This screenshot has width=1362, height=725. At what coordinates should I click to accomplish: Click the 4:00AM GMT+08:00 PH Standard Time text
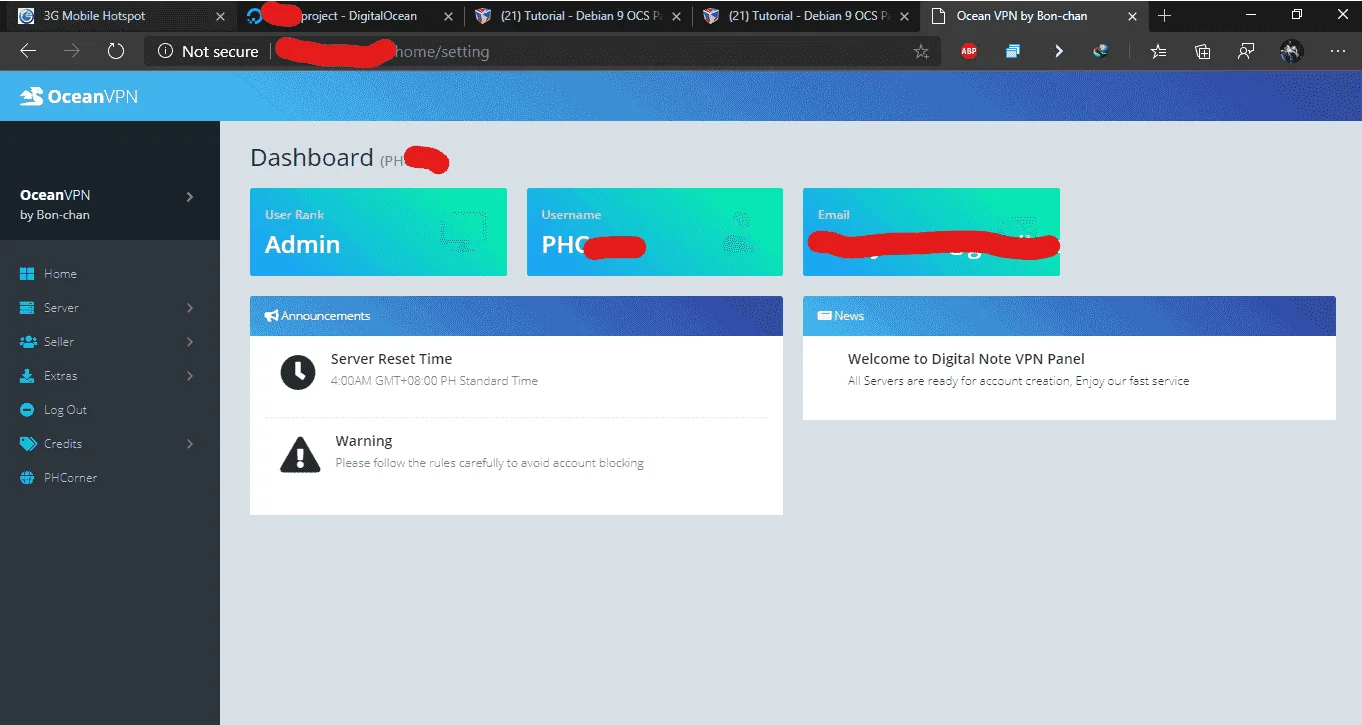pyautogui.click(x=434, y=381)
